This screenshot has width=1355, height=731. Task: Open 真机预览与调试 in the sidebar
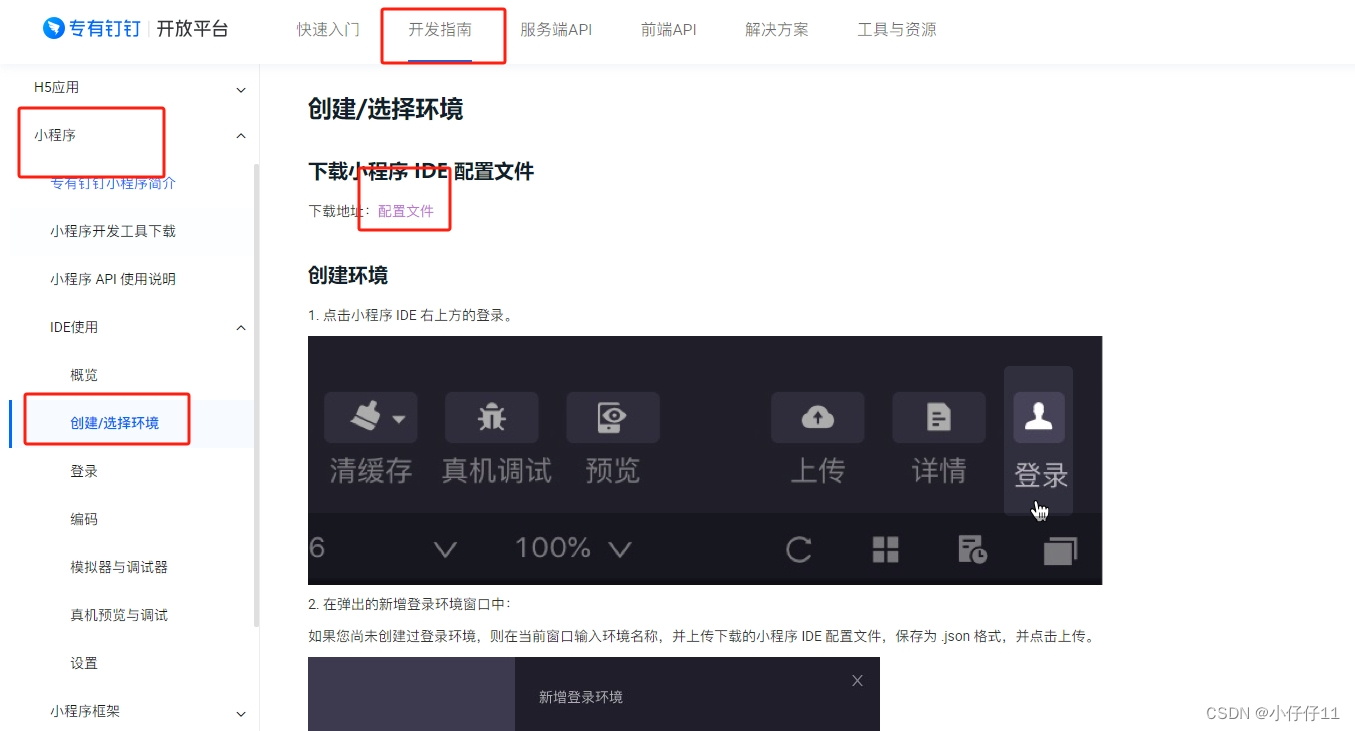coord(119,615)
